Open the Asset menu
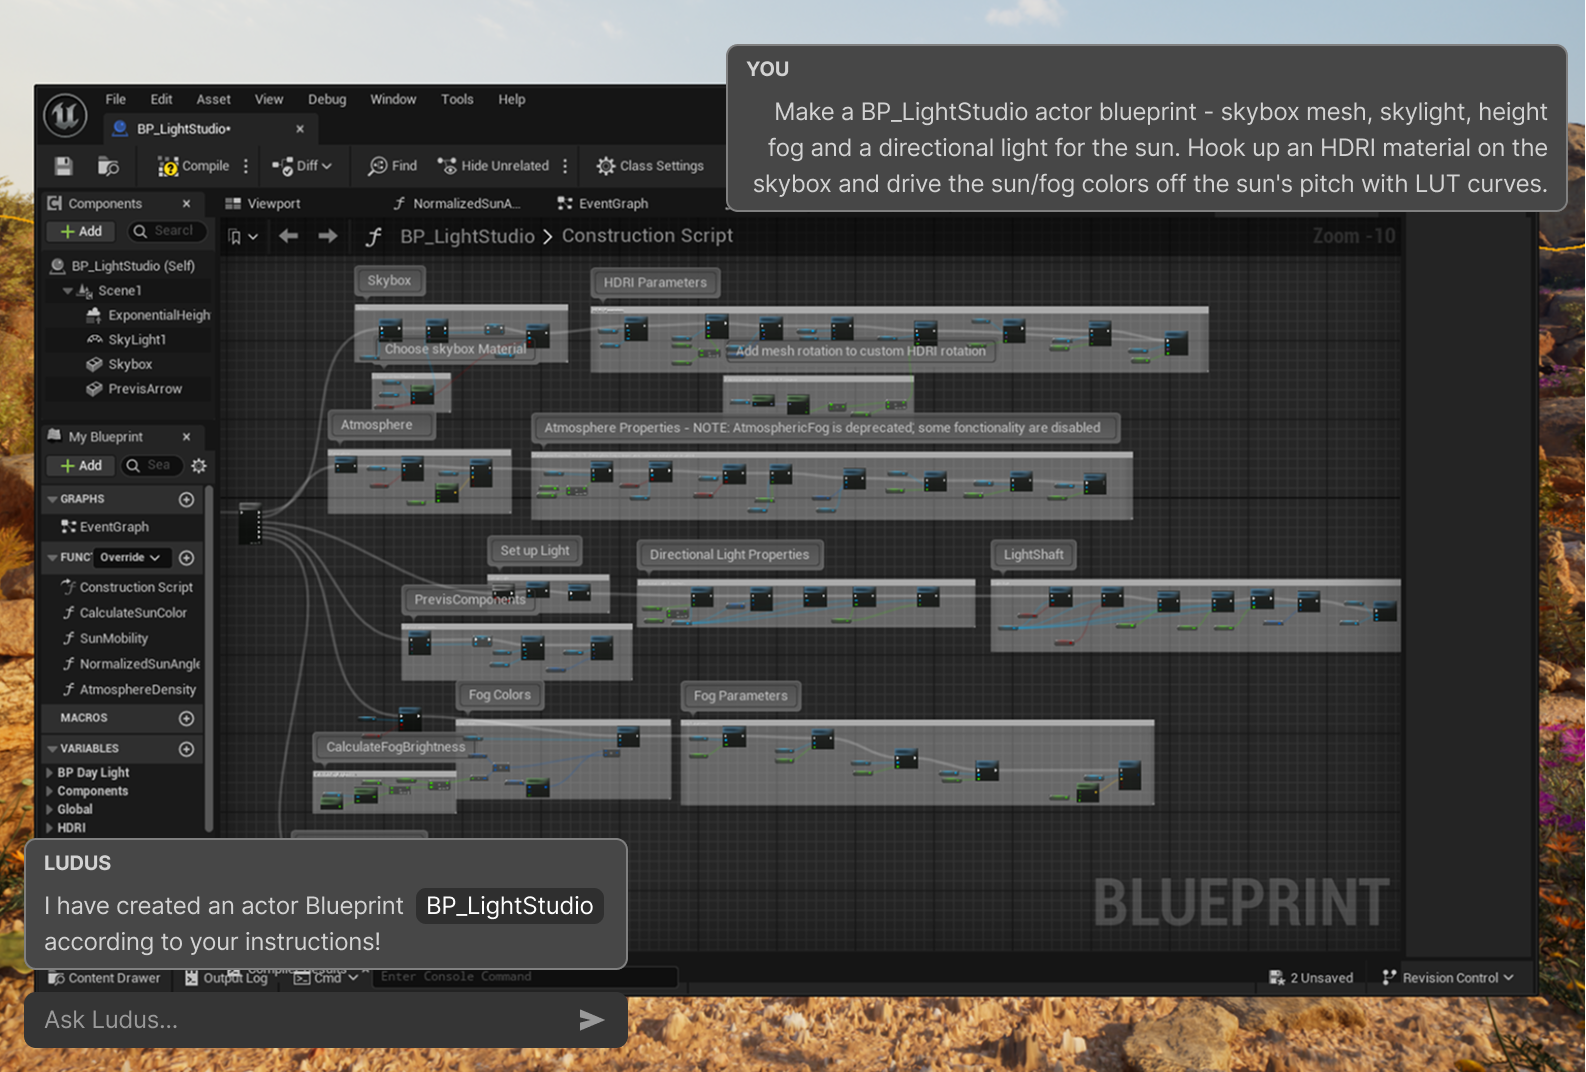The width and height of the screenshot is (1586, 1072). pyautogui.click(x=213, y=99)
